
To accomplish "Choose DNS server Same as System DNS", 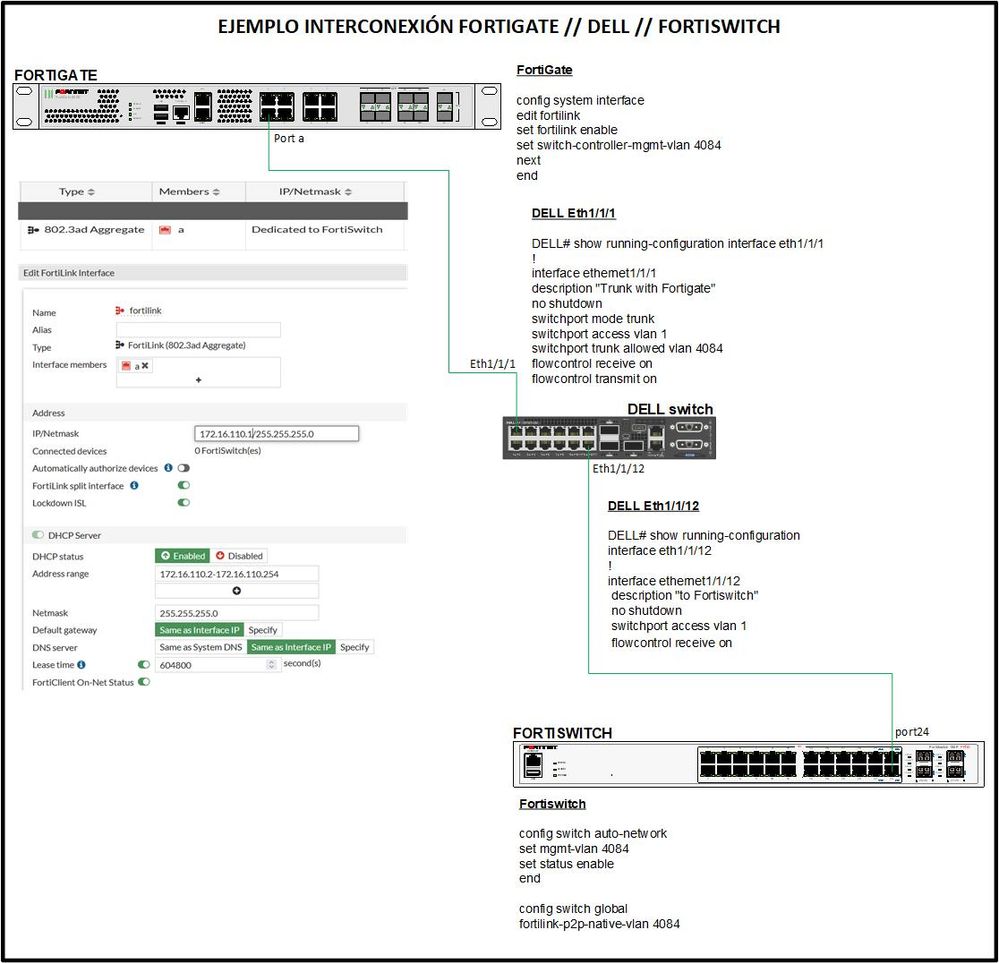I will point(201,647).
